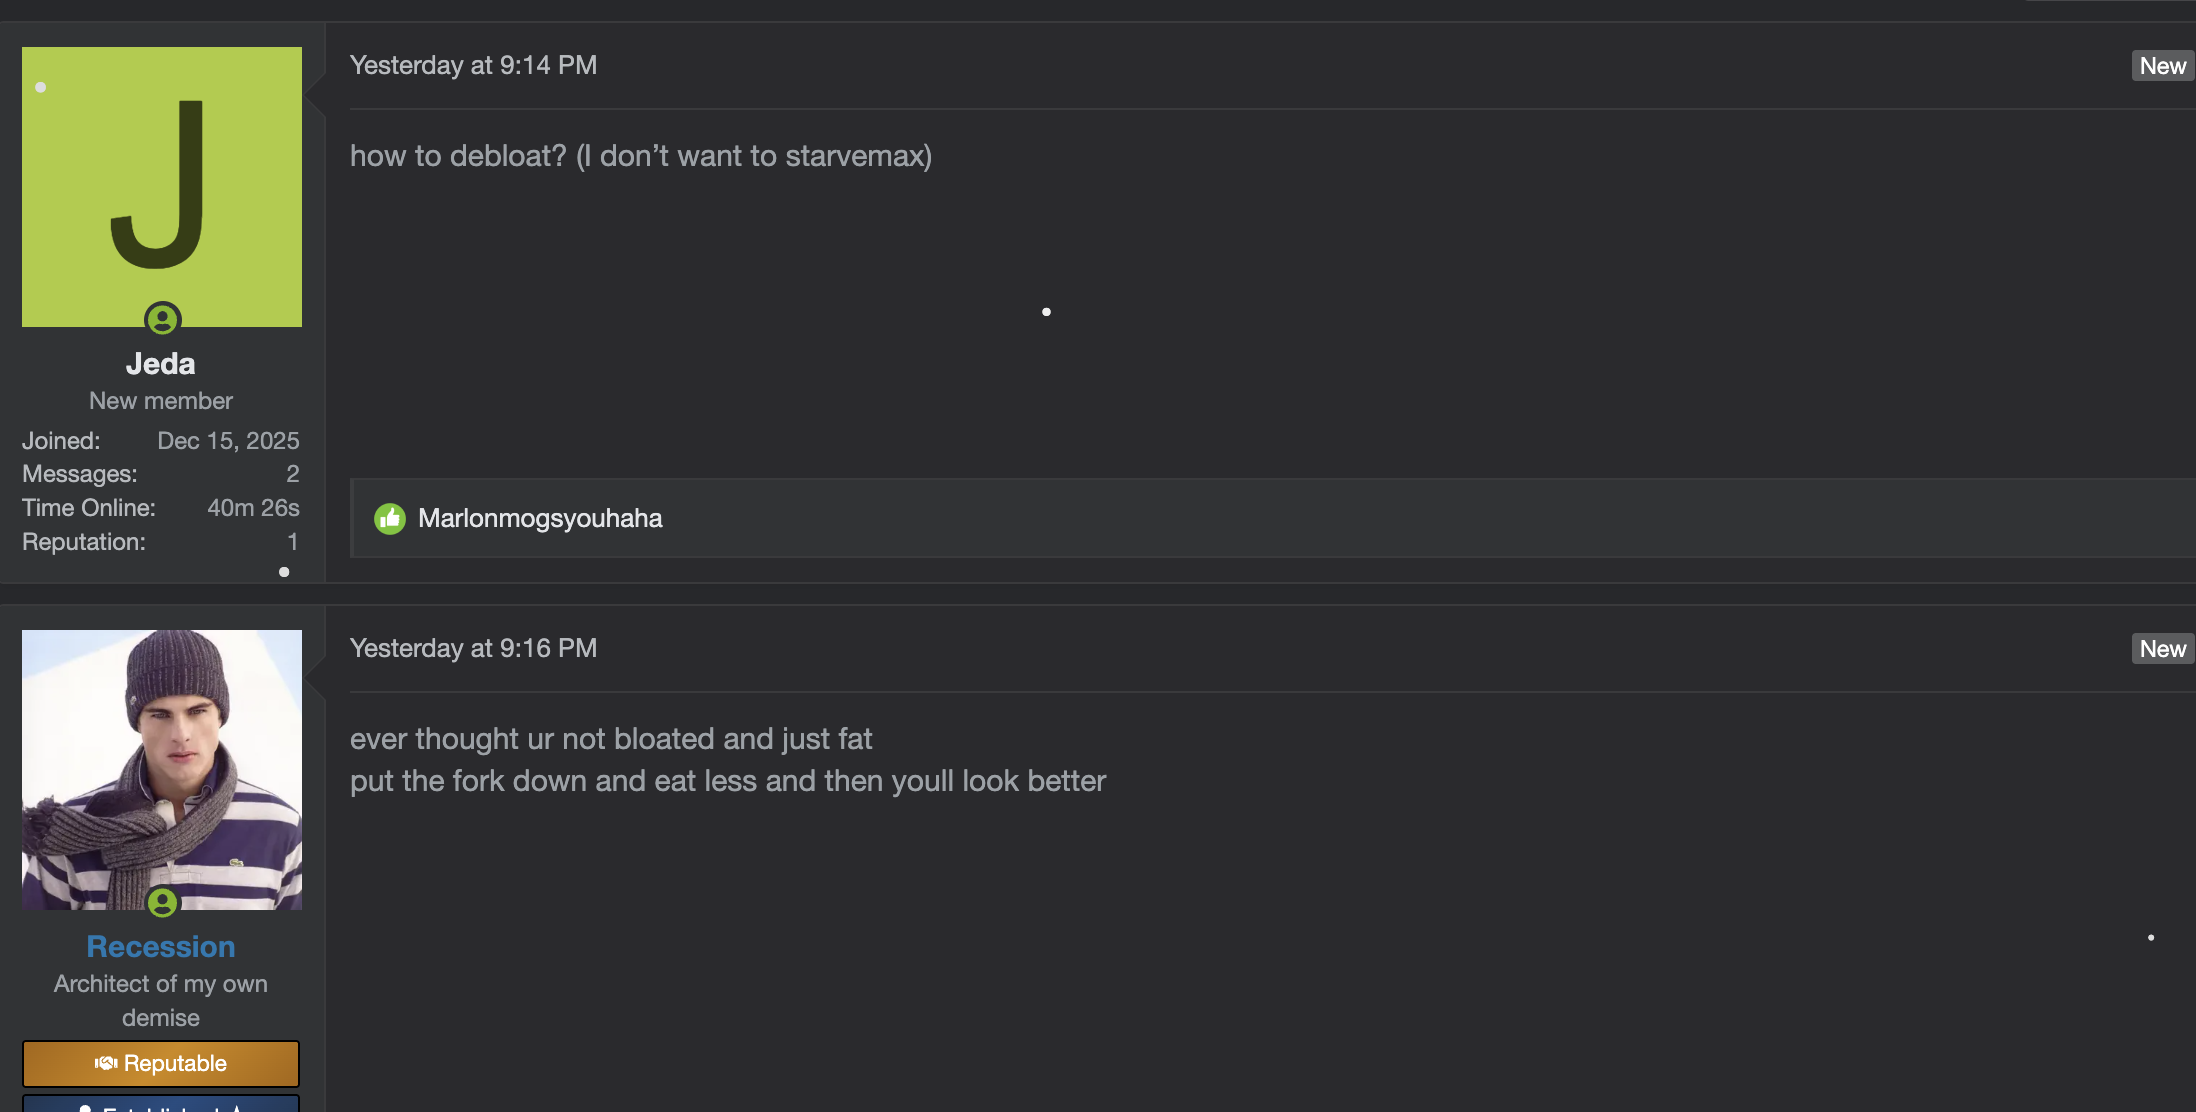Click the 'Yesterday at 9:16 PM' timestamp
The image size is (2196, 1112).
tap(473, 648)
